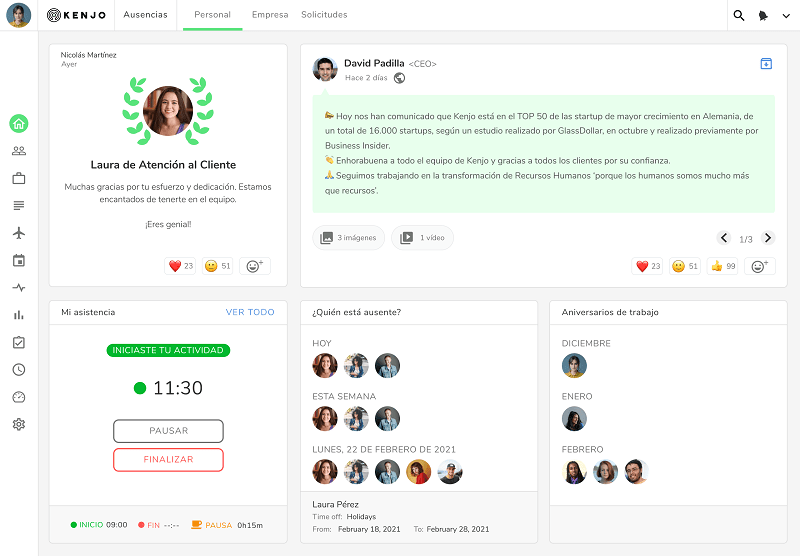Toggle the heart reaction on Laura's card
This screenshot has width=800, height=556.
[181, 266]
